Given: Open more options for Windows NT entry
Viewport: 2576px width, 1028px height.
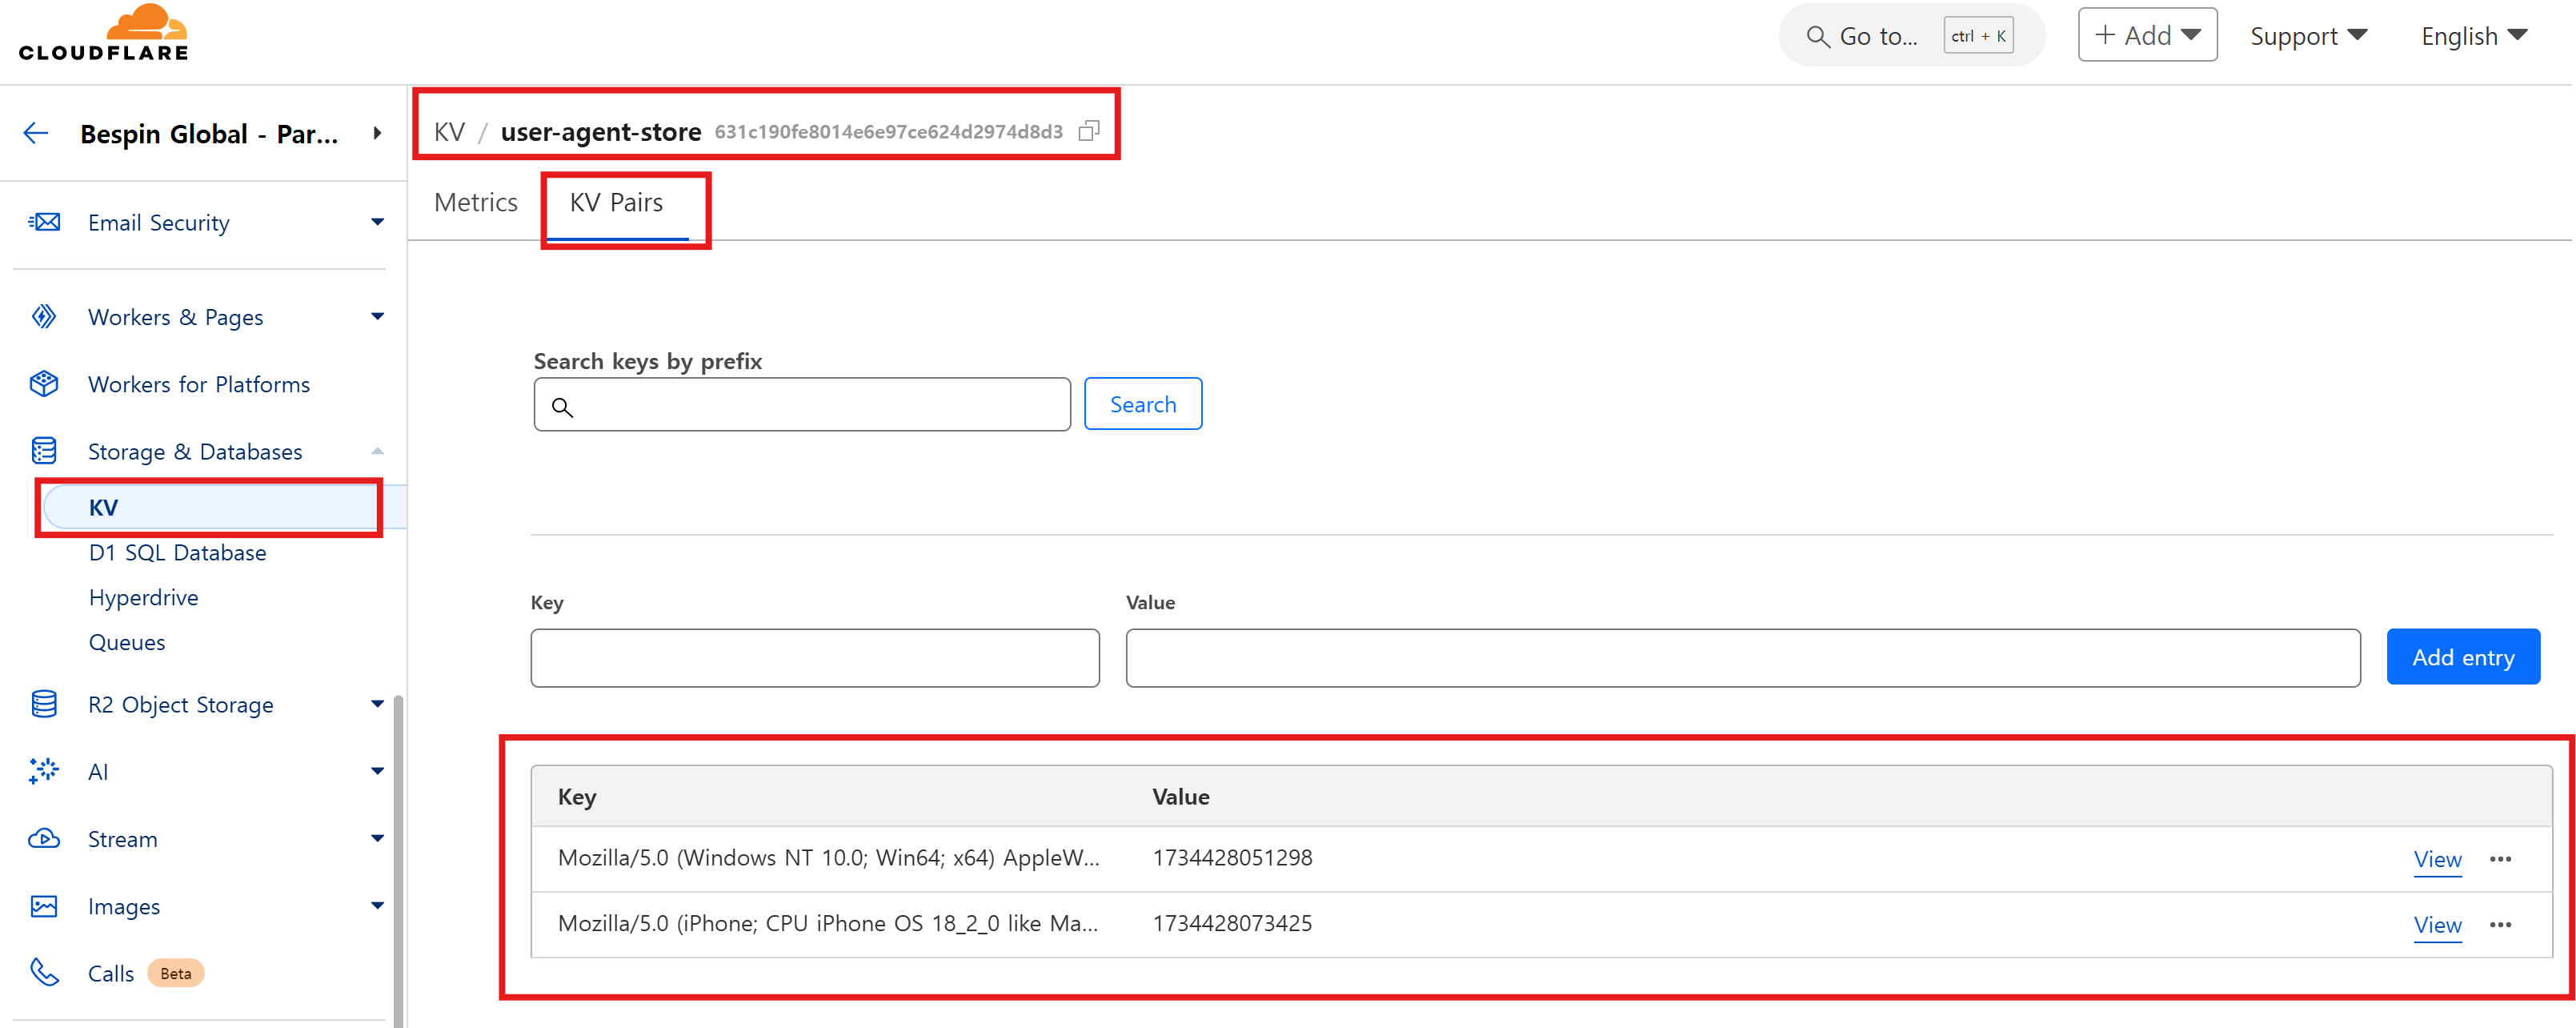Looking at the screenshot, I should (x=2500, y=859).
